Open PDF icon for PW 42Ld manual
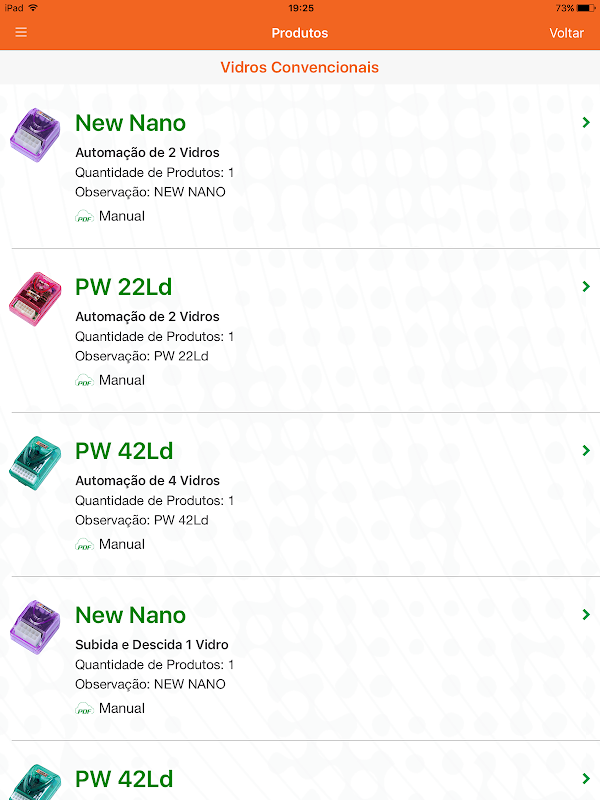 click(85, 545)
